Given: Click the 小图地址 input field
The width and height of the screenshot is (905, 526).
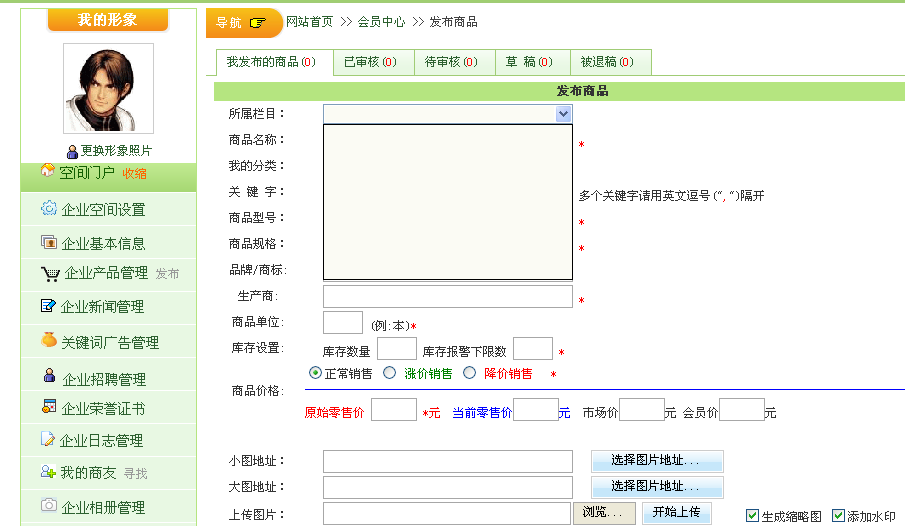Looking at the screenshot, I should click(448, 461).
